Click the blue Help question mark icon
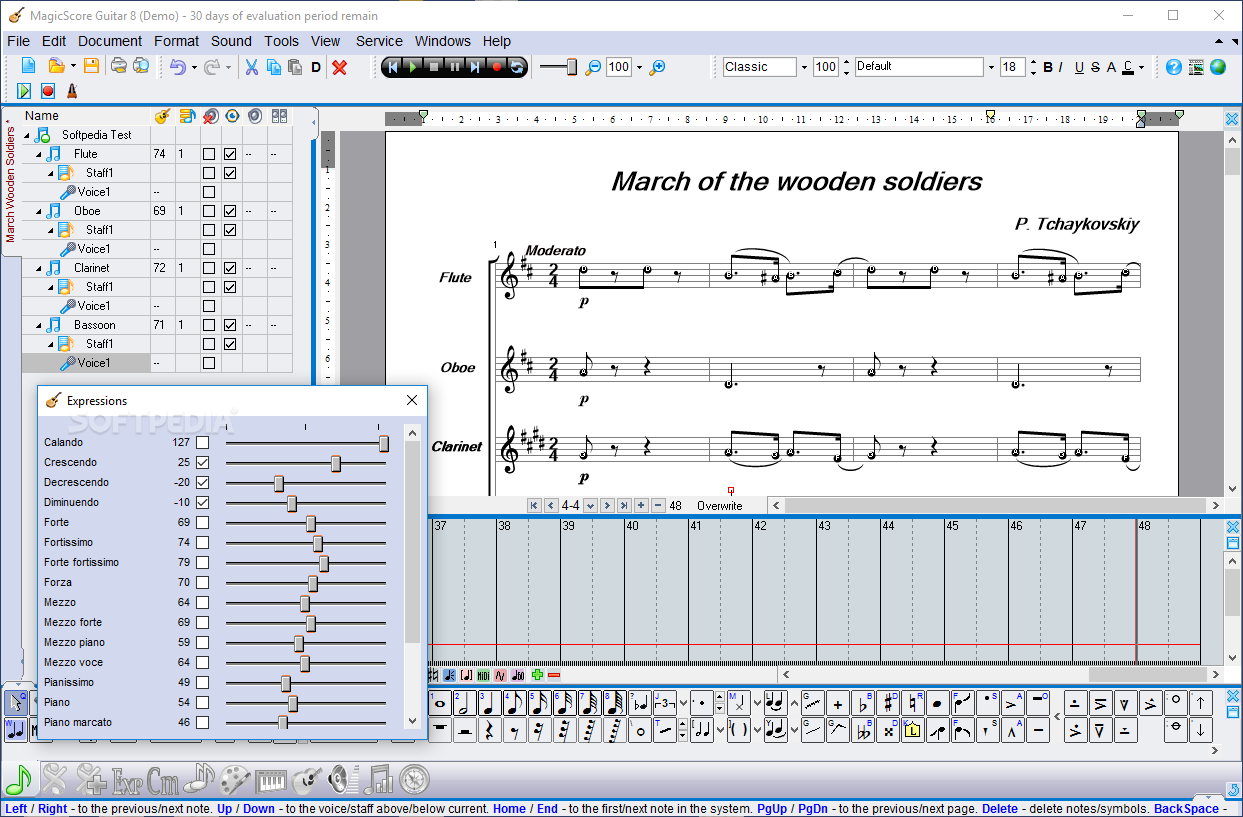This screenshot has height=817, width=1243. 1173,67
